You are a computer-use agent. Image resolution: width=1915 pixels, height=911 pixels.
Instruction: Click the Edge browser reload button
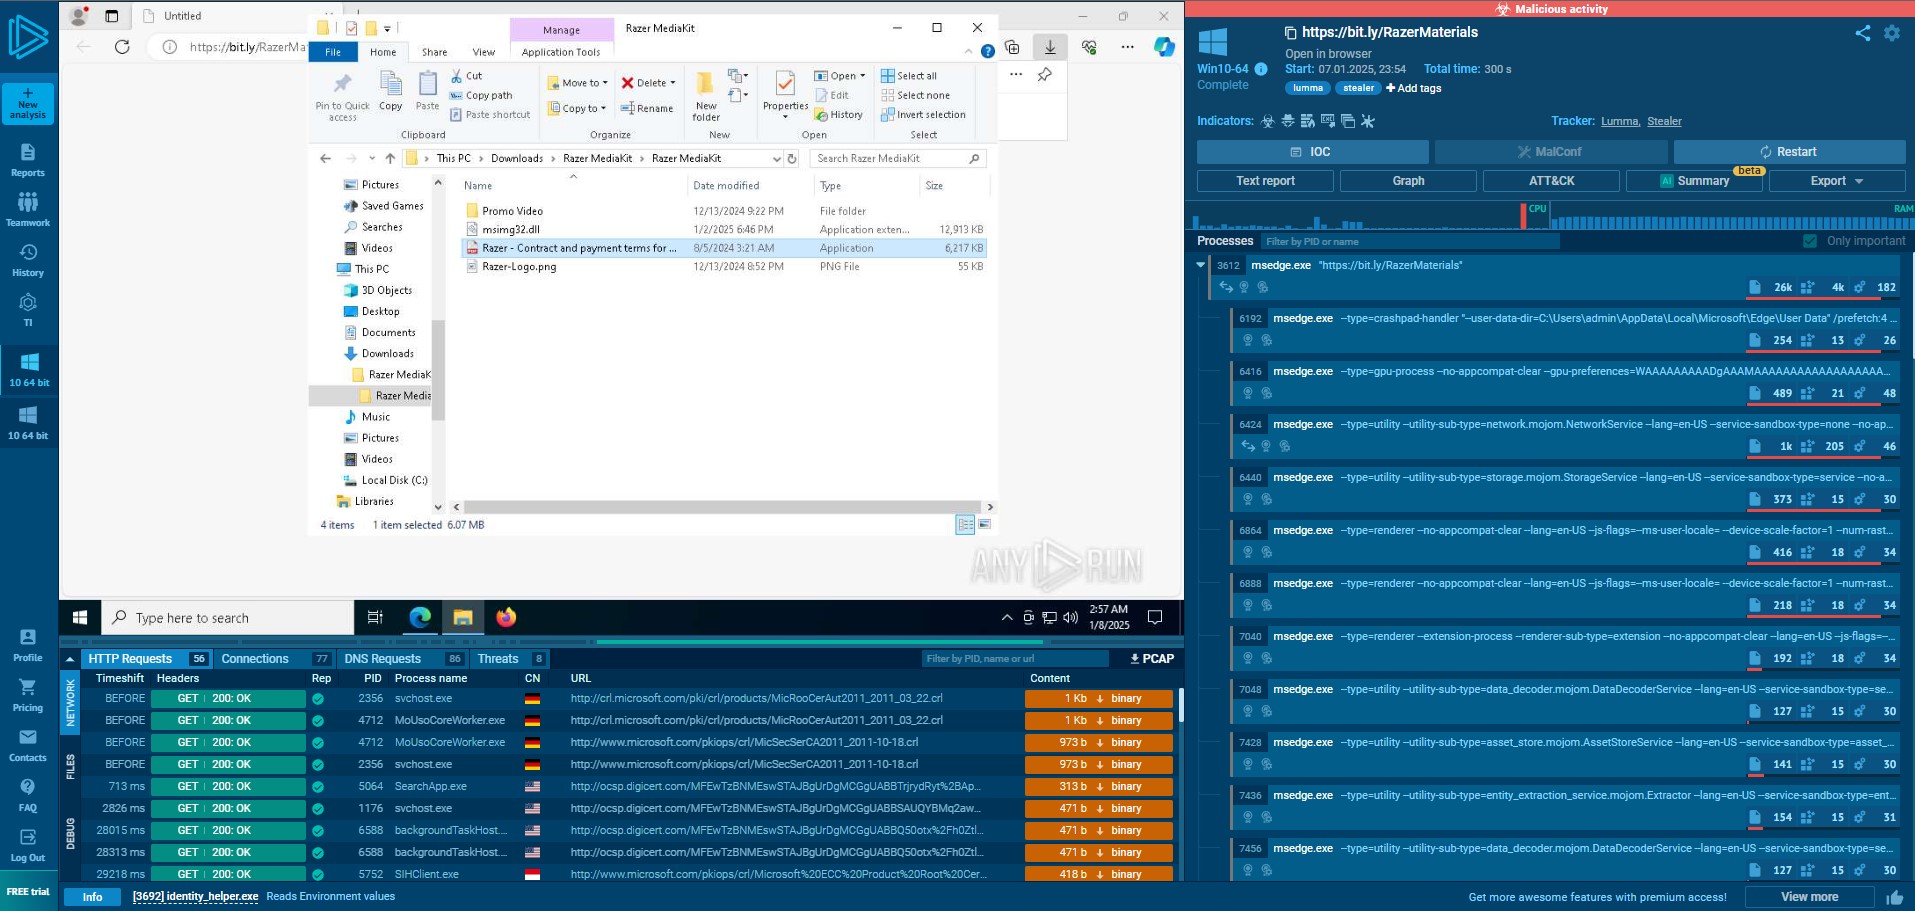click(122, 47)
